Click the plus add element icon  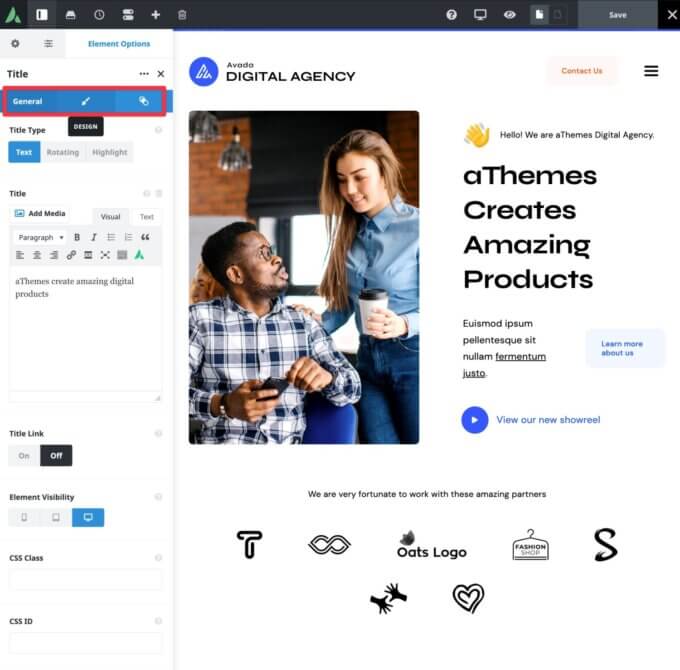(x=156, y=15)
